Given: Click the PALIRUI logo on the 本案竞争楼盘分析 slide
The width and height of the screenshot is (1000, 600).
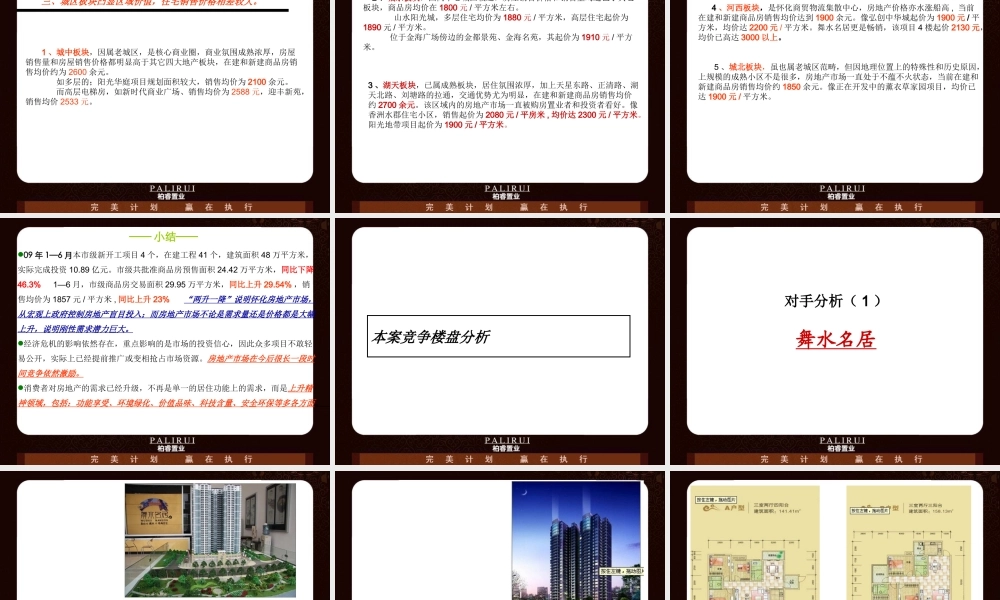Looking at the screenshot, I should pyautogui.click(x=507, y=443).
